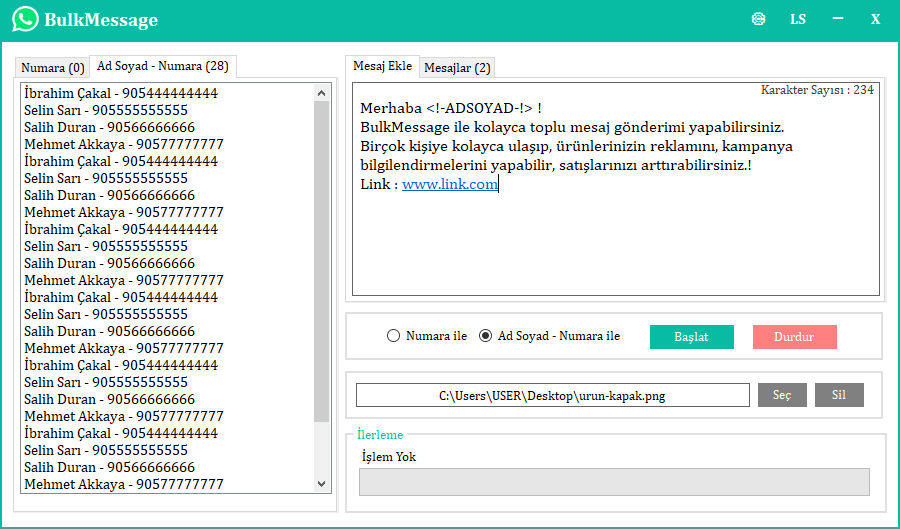Switch to Ad Soyad - Numara (28) tab
Screen dimensions: 900x529
click(162, 66)
